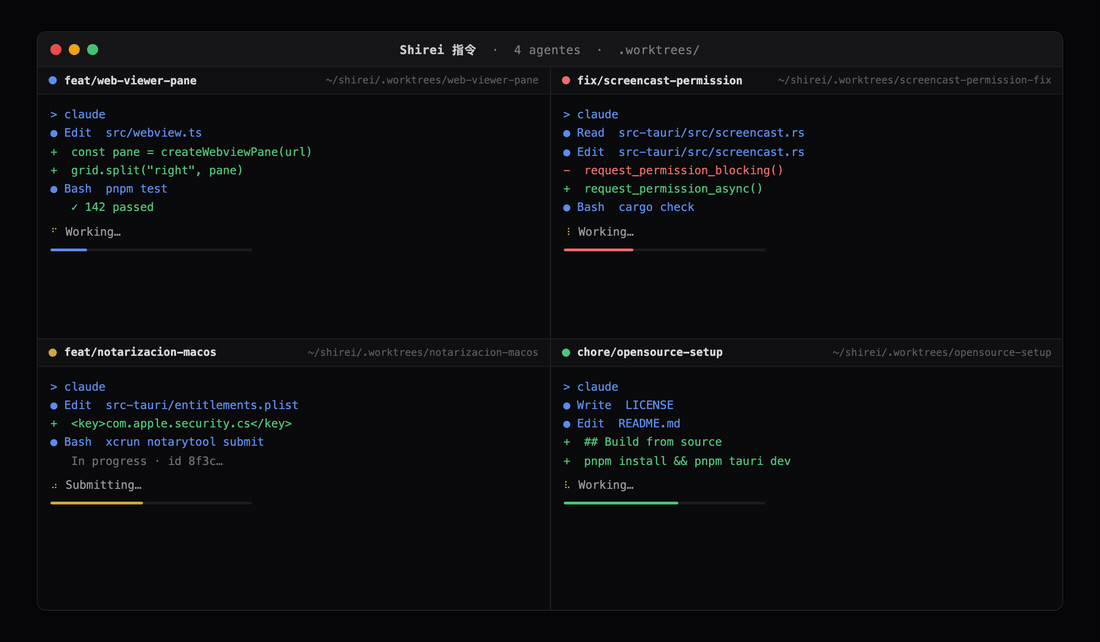
Task: Click the green progress bar in opensource-setup
Action: (x=621, y=503)
